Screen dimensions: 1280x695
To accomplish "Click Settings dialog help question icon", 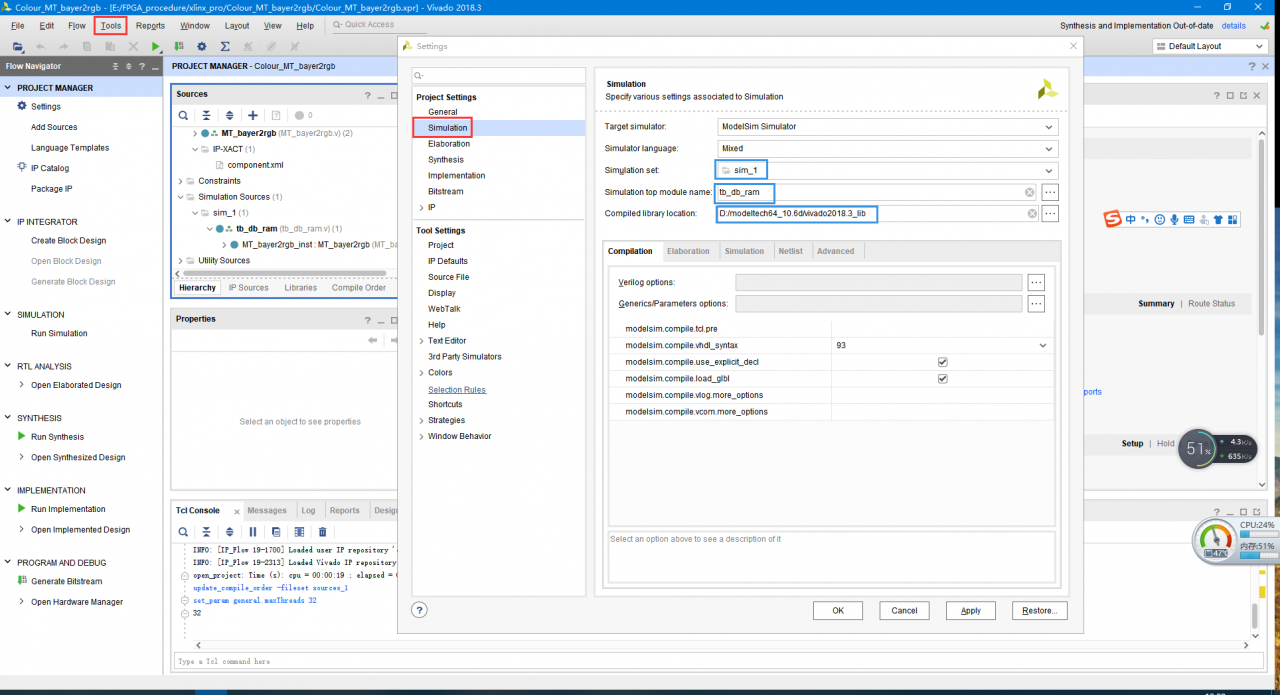I will 420,610.
